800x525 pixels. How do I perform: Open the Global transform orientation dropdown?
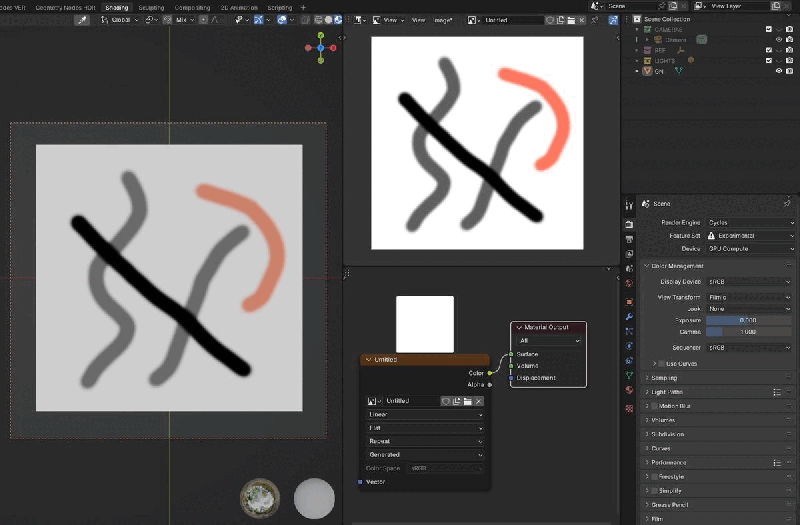click(119, 20)
